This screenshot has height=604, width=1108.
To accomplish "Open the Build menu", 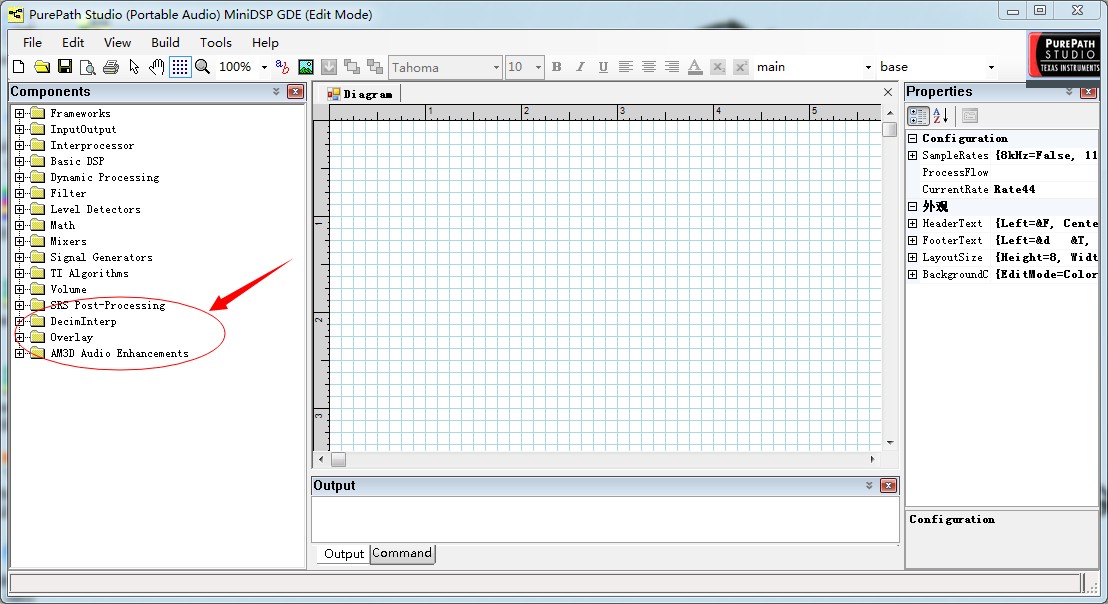I will (x=165, y=42).
